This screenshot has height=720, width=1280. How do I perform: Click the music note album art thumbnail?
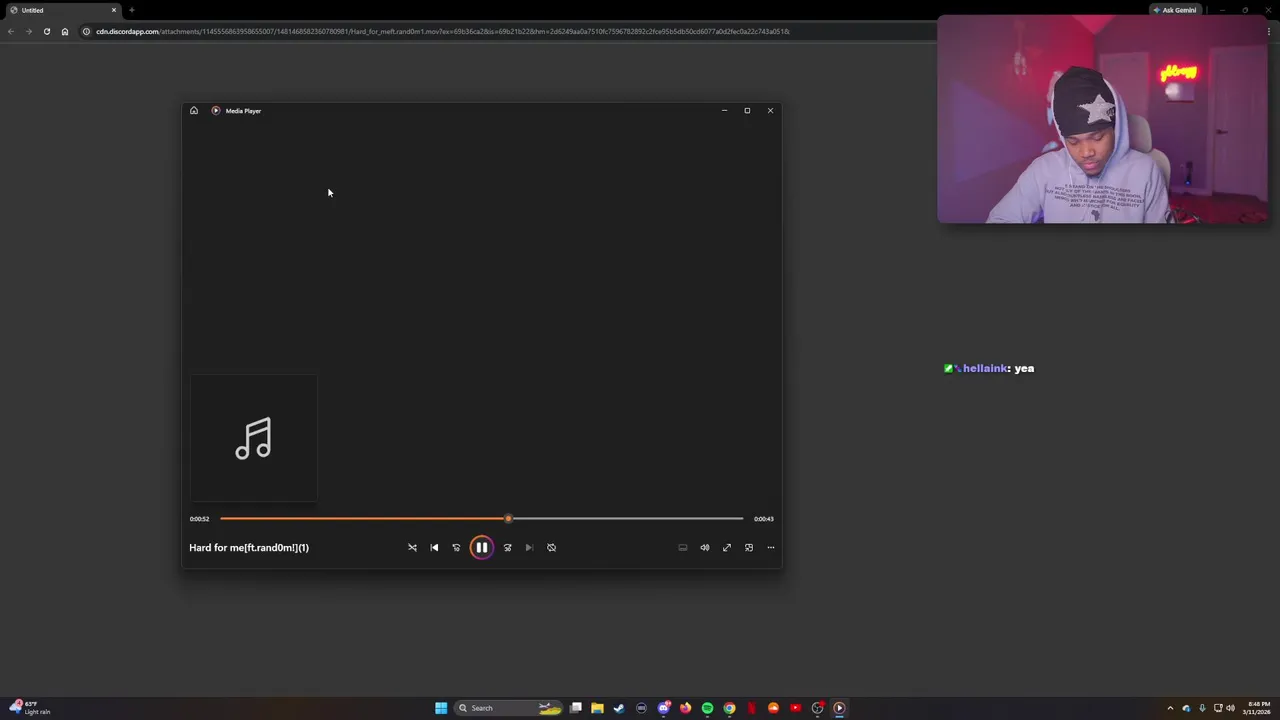click(x=254, y=438)
